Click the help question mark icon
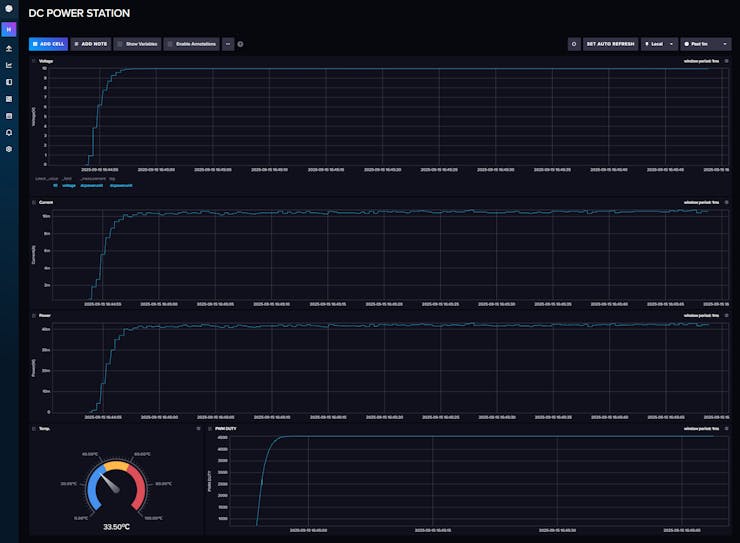The height and width of the screenshot is (543, 740). (240, 44)
